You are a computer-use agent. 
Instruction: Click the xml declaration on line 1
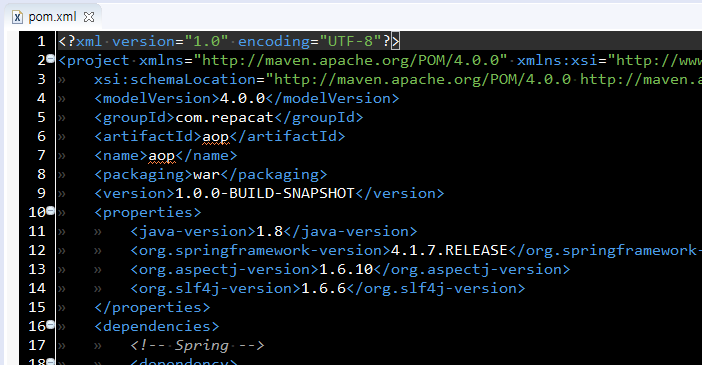(229, 41)
